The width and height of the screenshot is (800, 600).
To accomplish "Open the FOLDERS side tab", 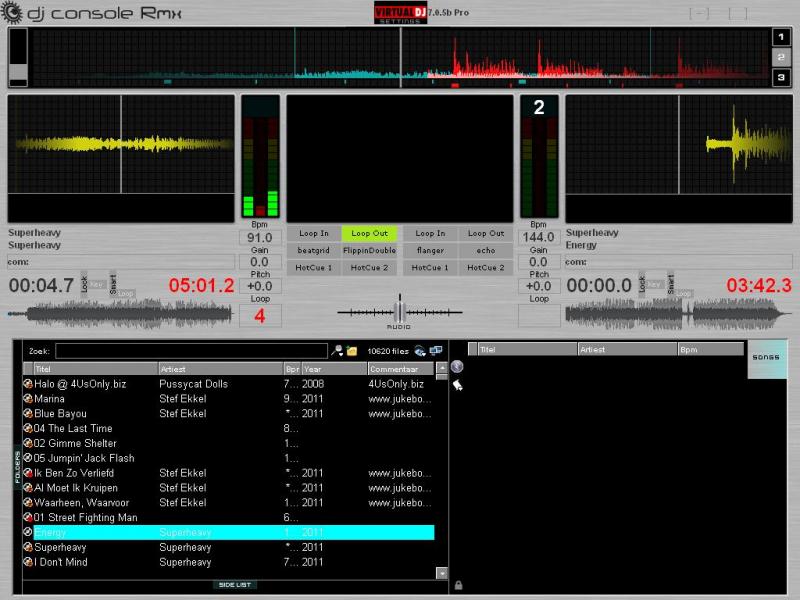I will [17, 467].
